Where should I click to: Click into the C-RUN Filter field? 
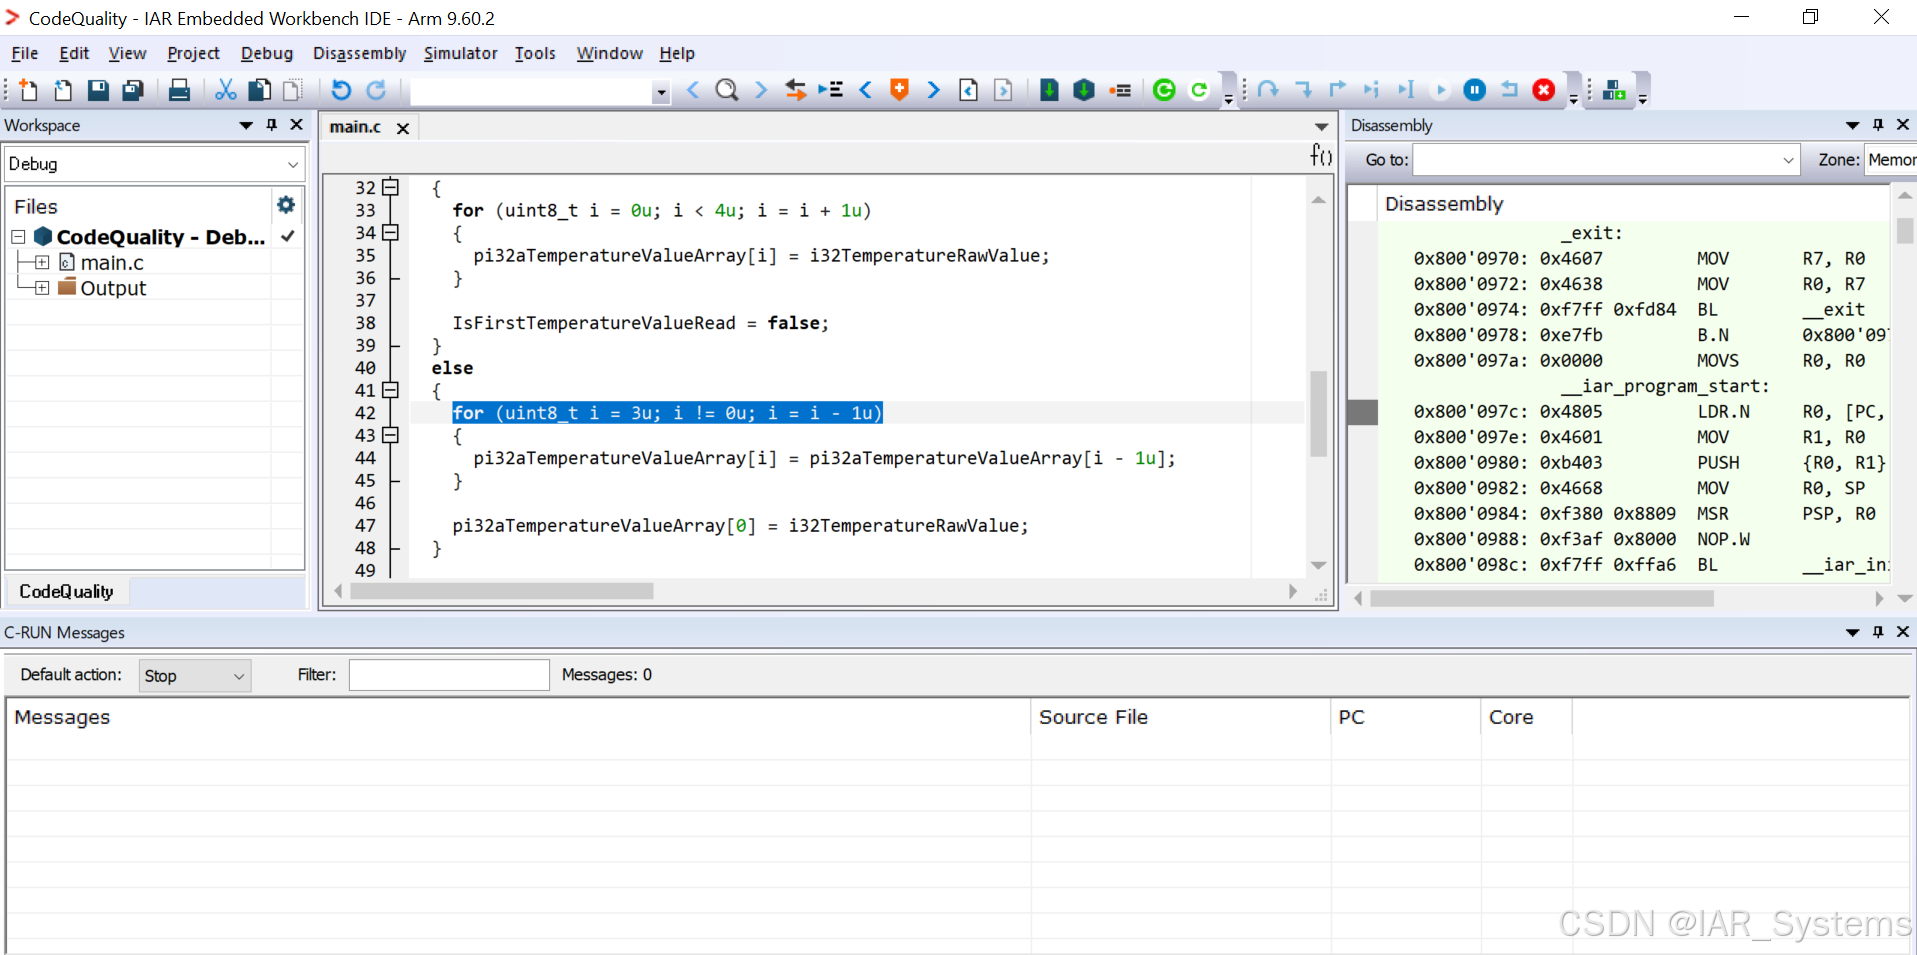[x=449, y=675]
